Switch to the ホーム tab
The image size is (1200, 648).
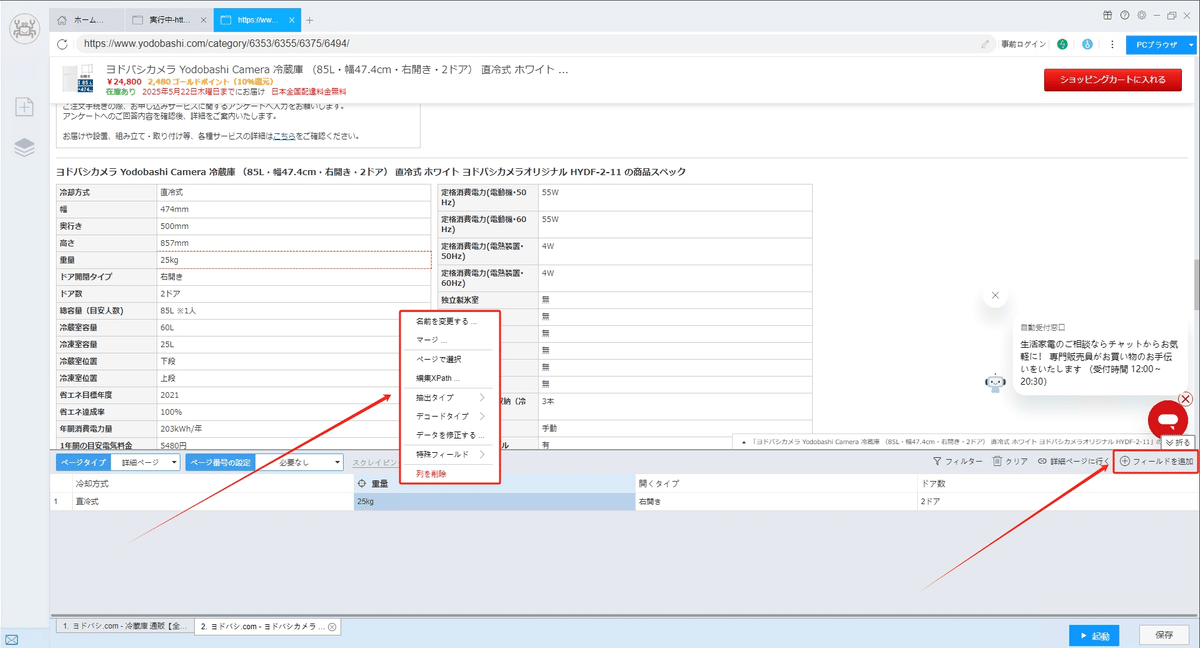coord(88,20)
